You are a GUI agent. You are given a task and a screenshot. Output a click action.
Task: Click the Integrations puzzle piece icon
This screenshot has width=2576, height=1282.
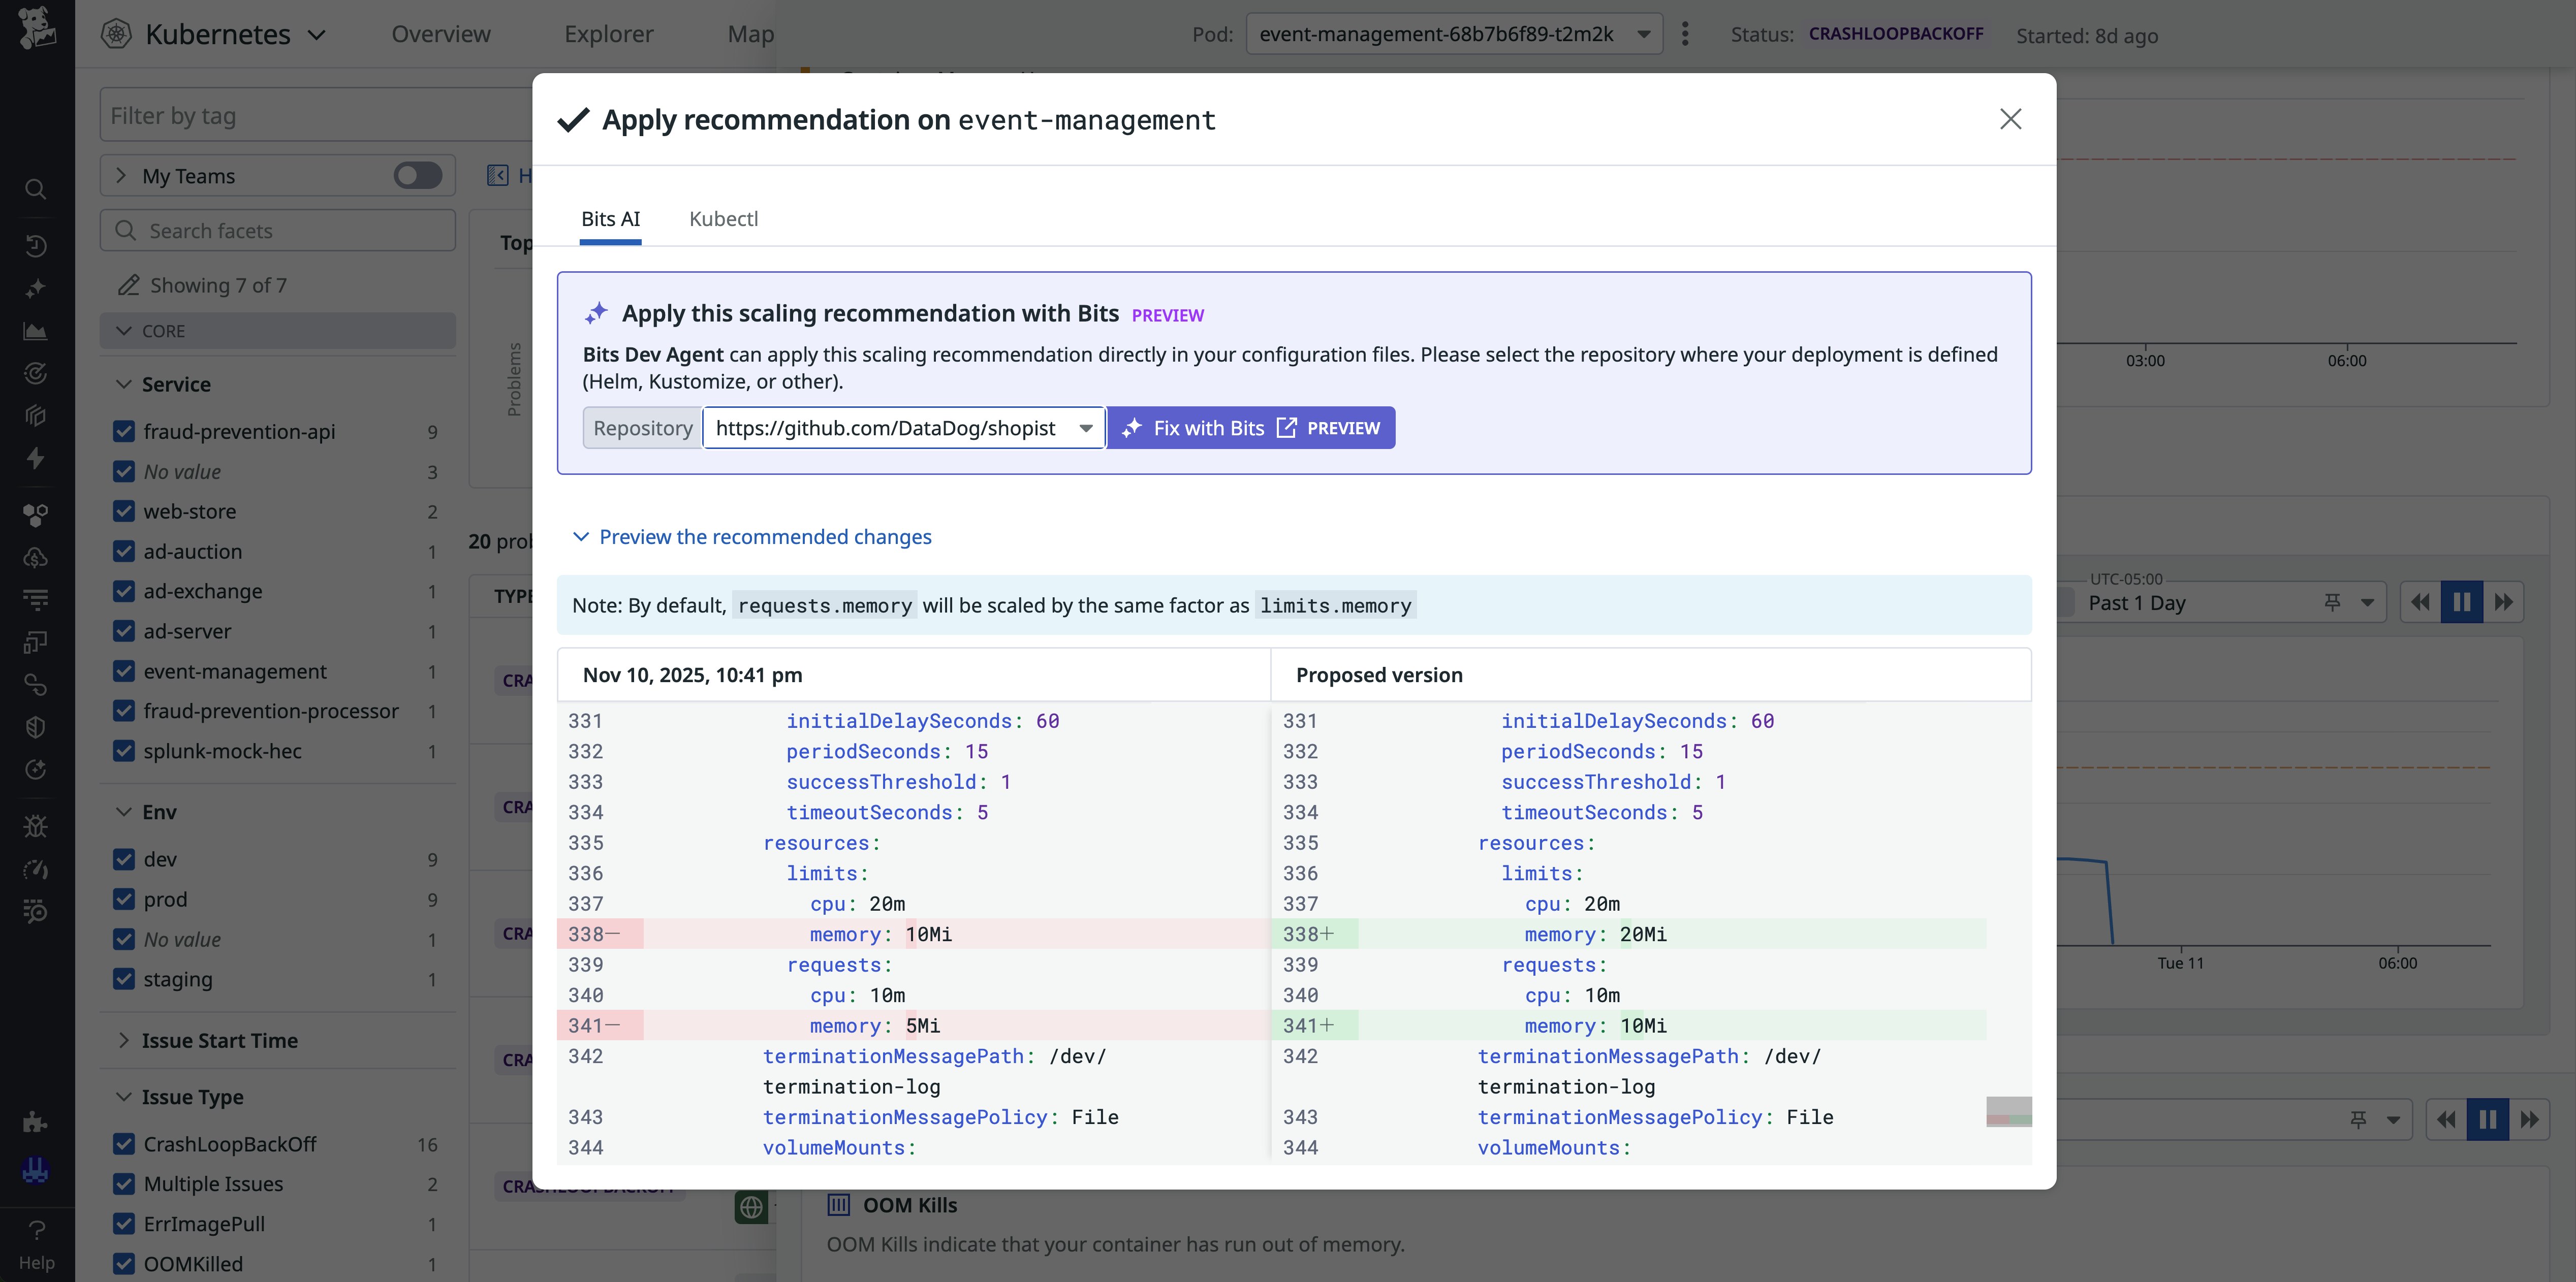point(35,1121)
